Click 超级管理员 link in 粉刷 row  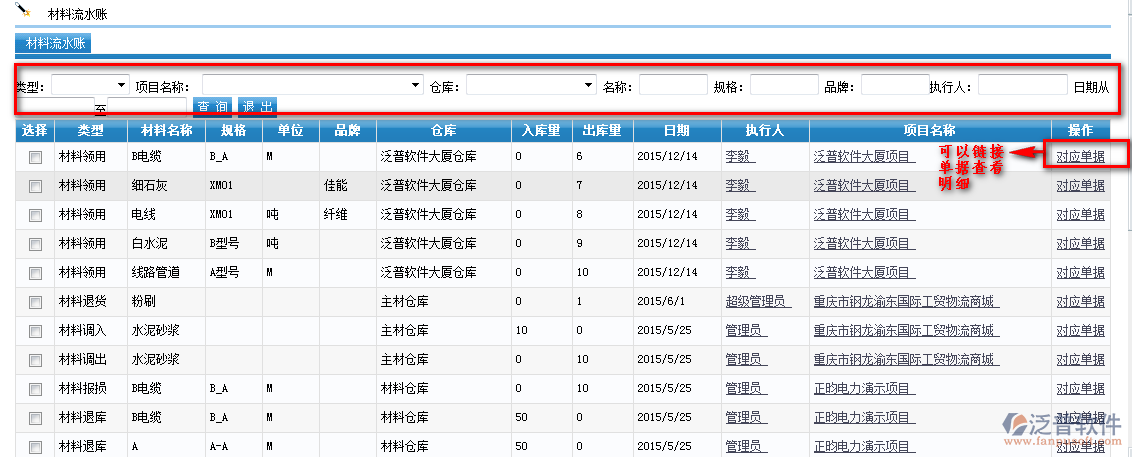(757, 302)
